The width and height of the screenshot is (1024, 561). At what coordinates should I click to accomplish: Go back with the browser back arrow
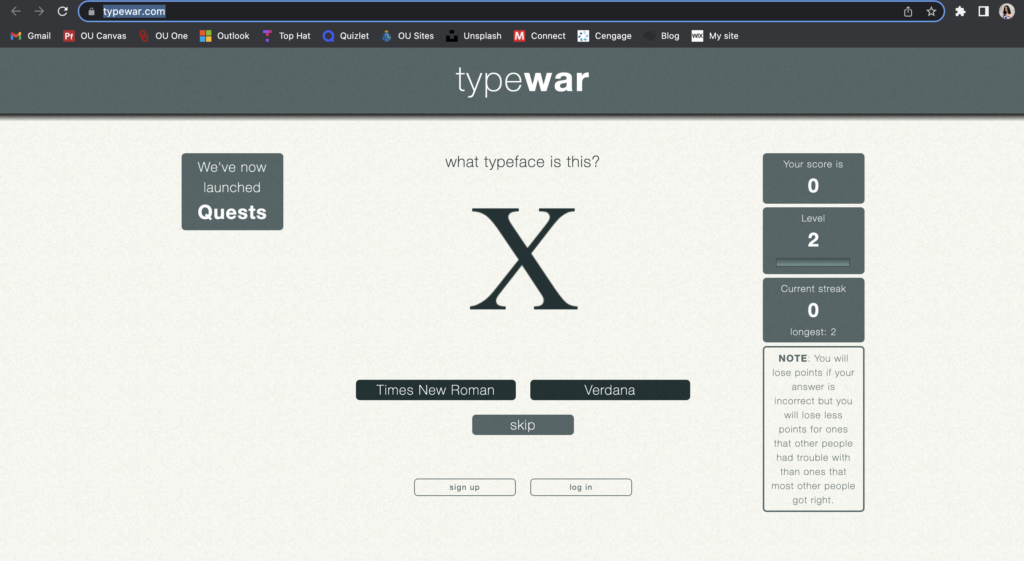click(x=16, y=11)
